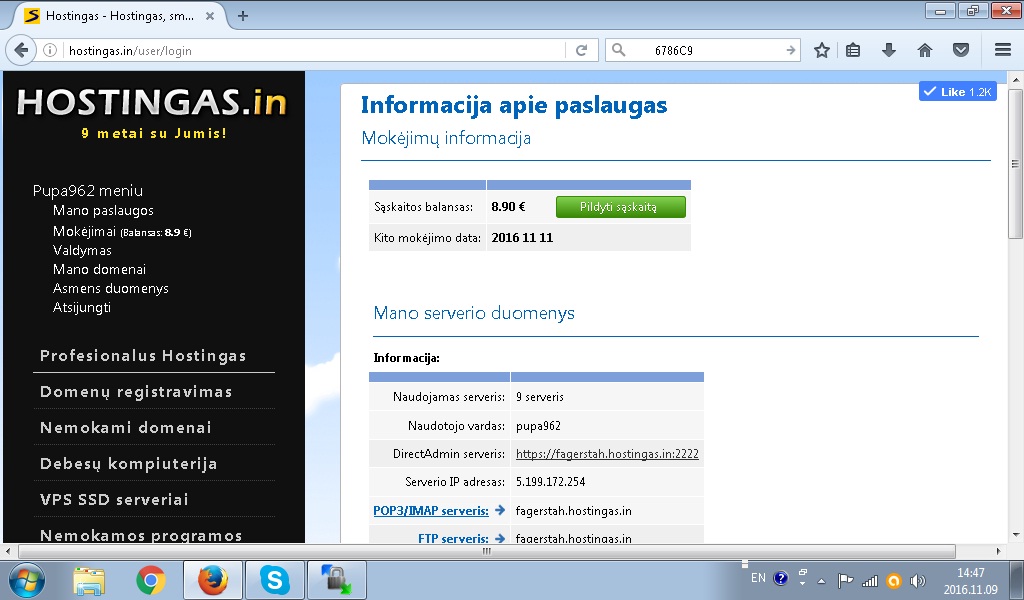
Task: Go to the Firefox home page icon
Action: (x=925, y=50)
